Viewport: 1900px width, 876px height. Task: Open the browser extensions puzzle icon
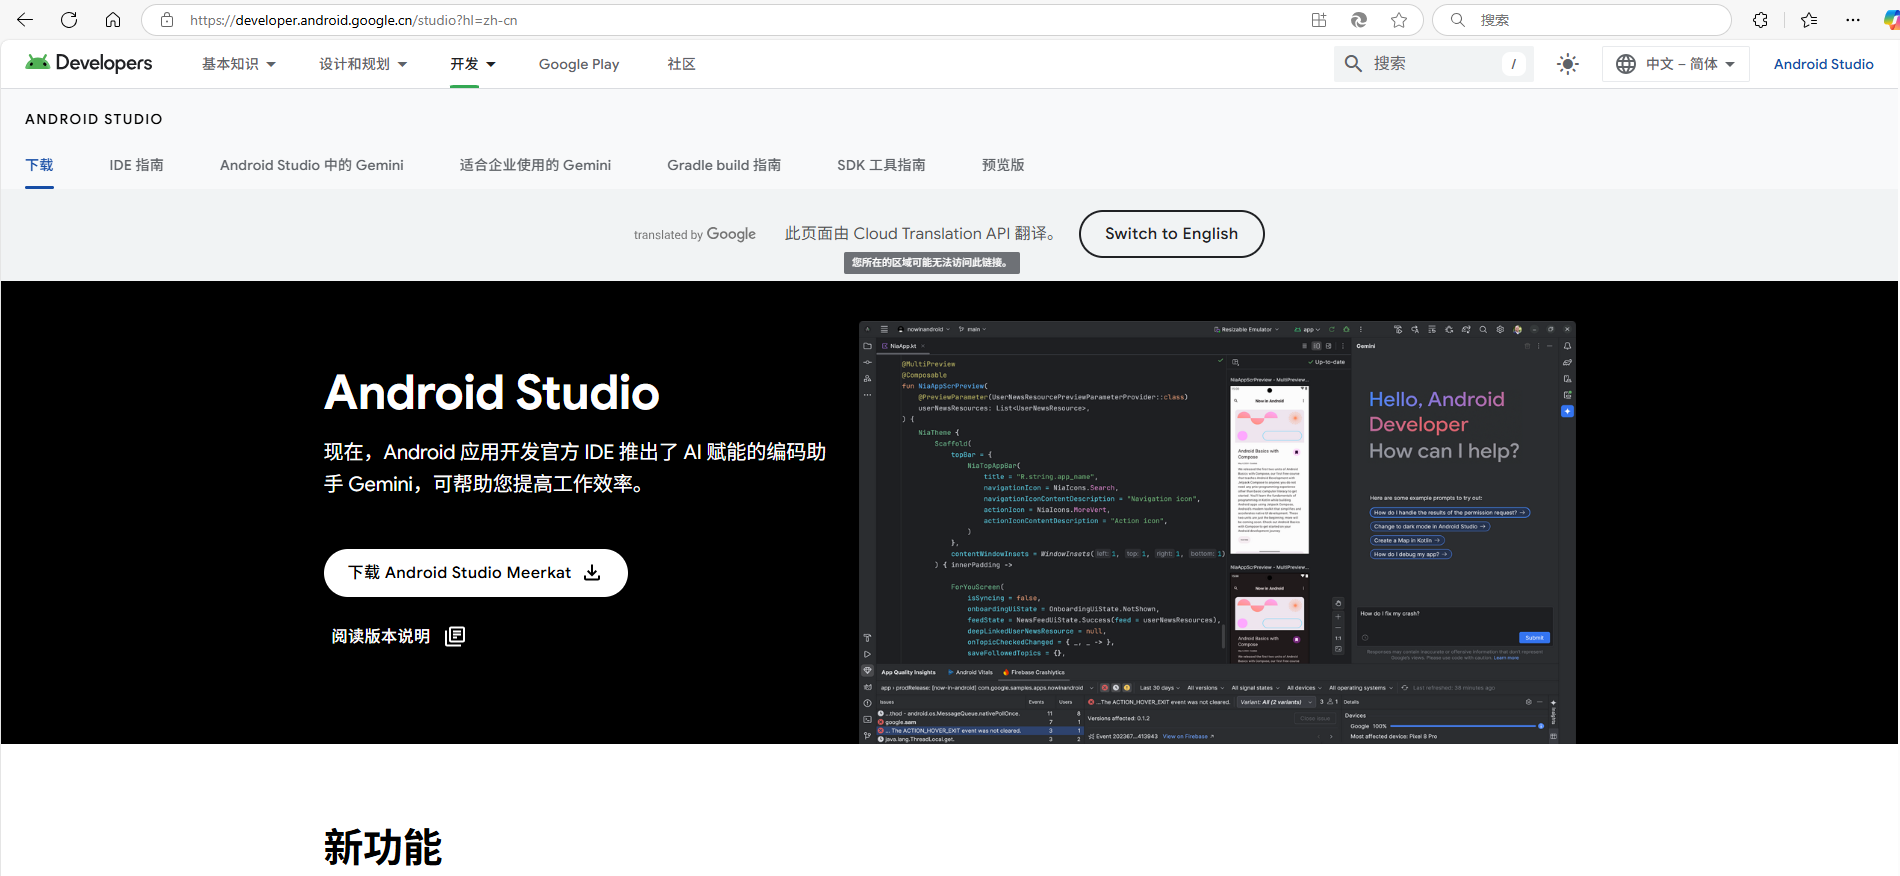[1761, 20]
